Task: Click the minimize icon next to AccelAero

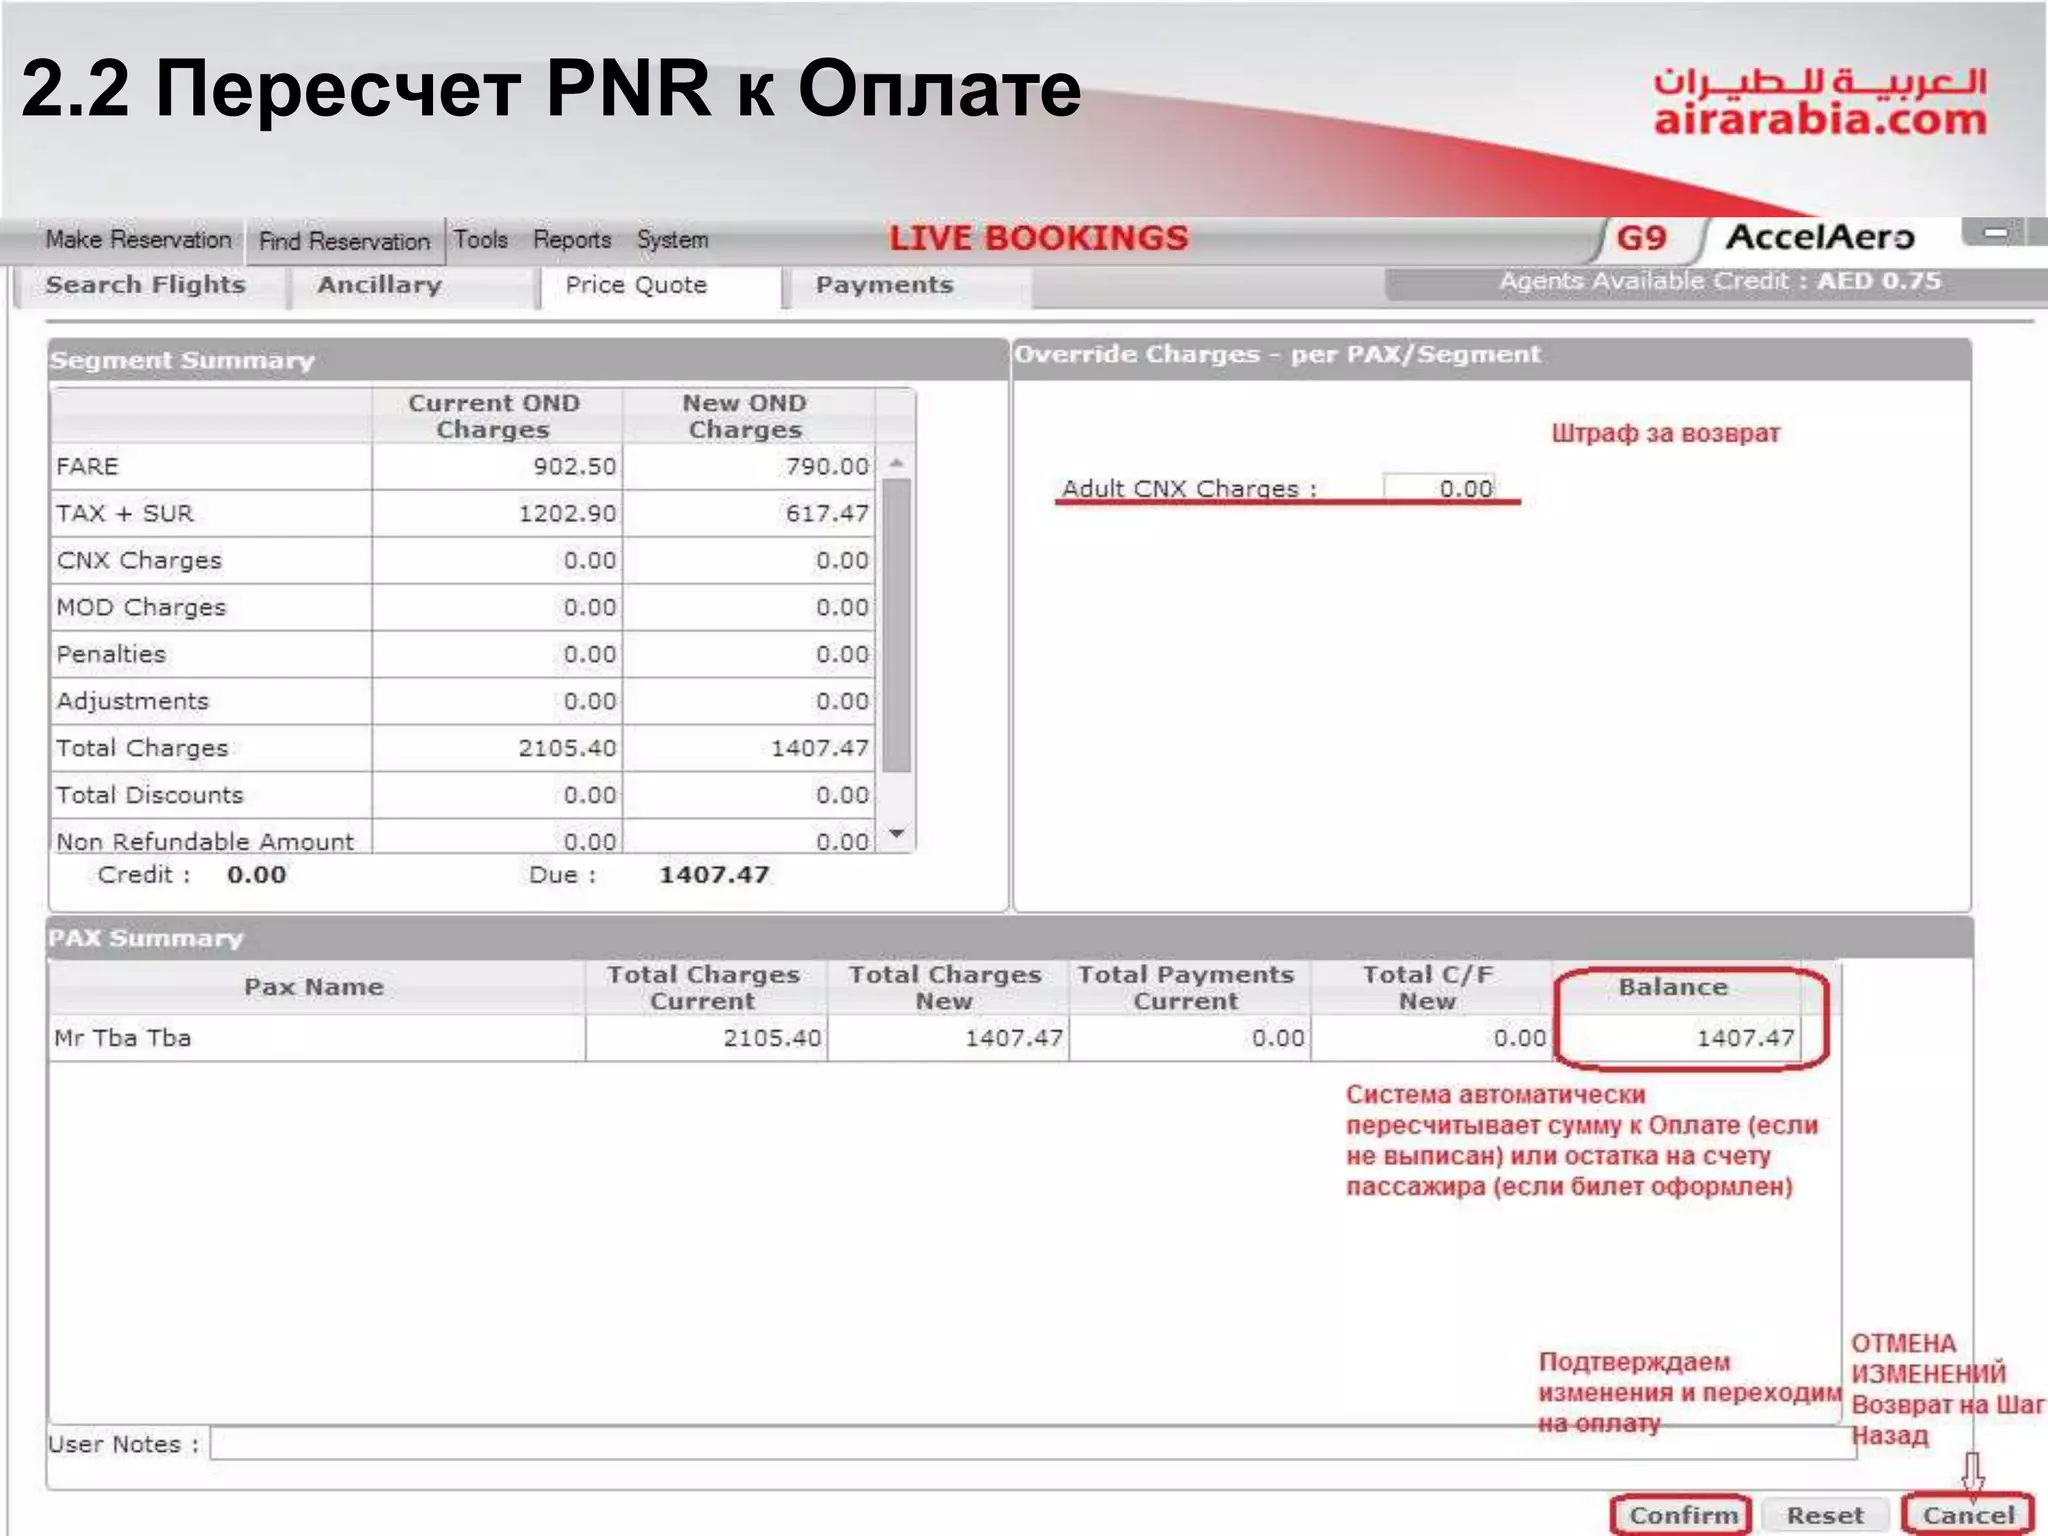Action: click(x=1995, y=233)
